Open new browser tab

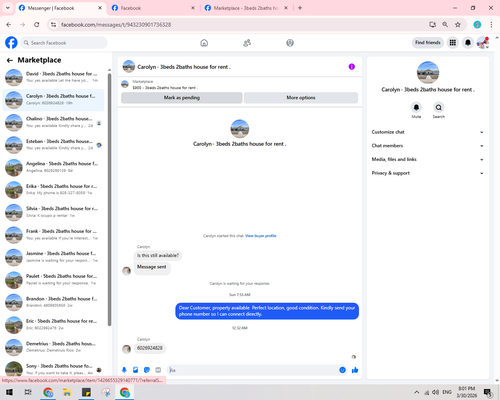[300, 8]
